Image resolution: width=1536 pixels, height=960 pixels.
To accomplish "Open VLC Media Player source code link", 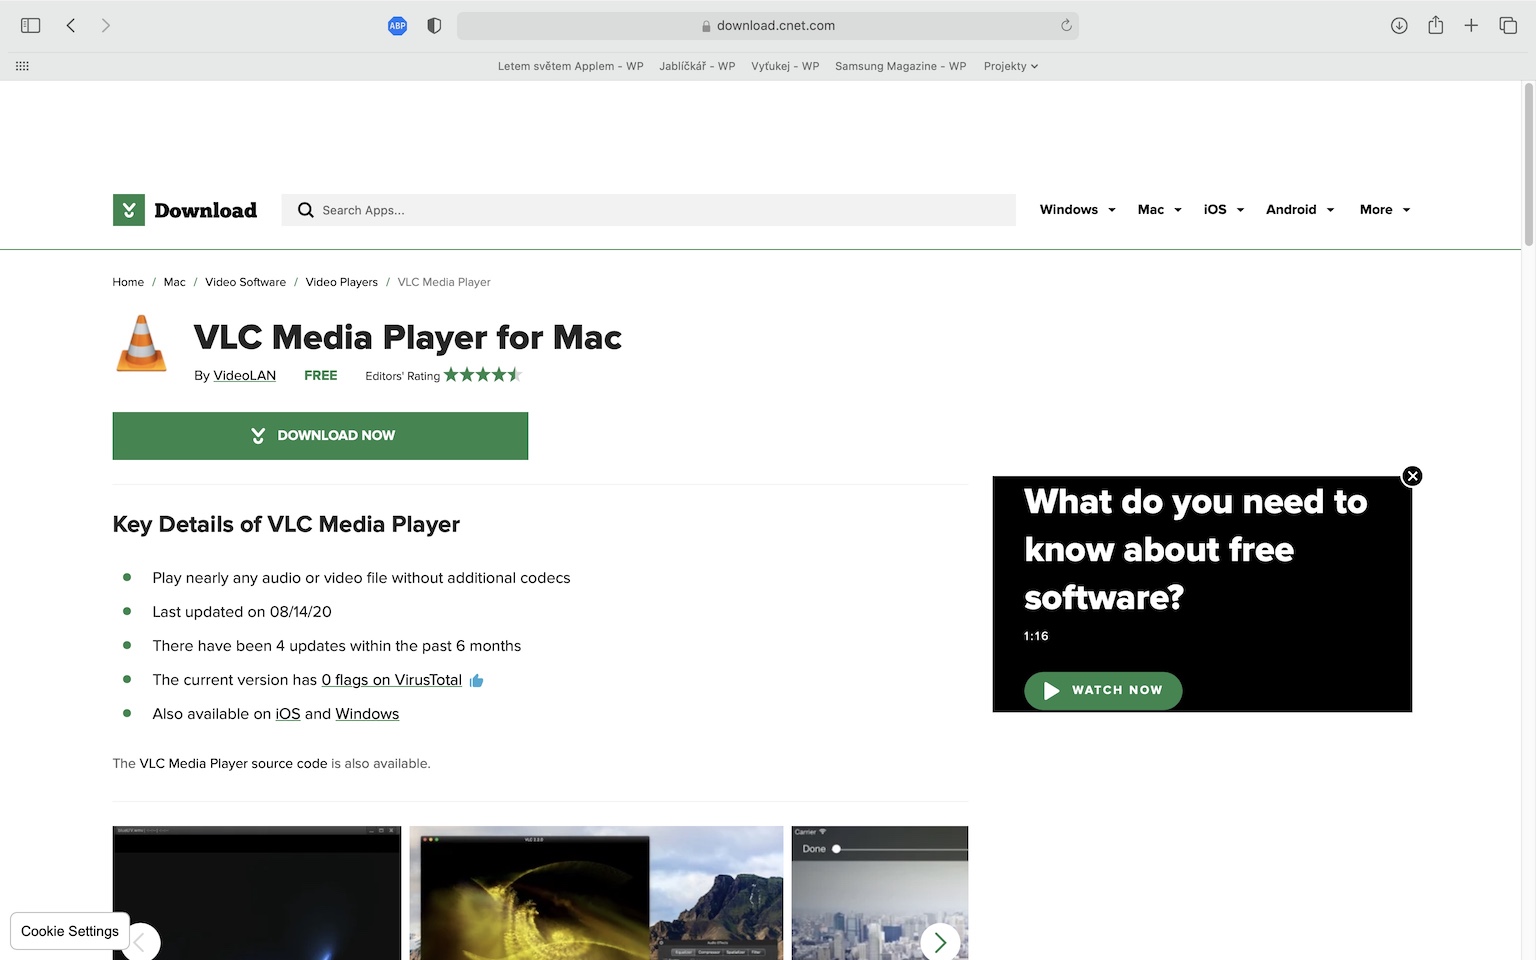I will point(233,764).
